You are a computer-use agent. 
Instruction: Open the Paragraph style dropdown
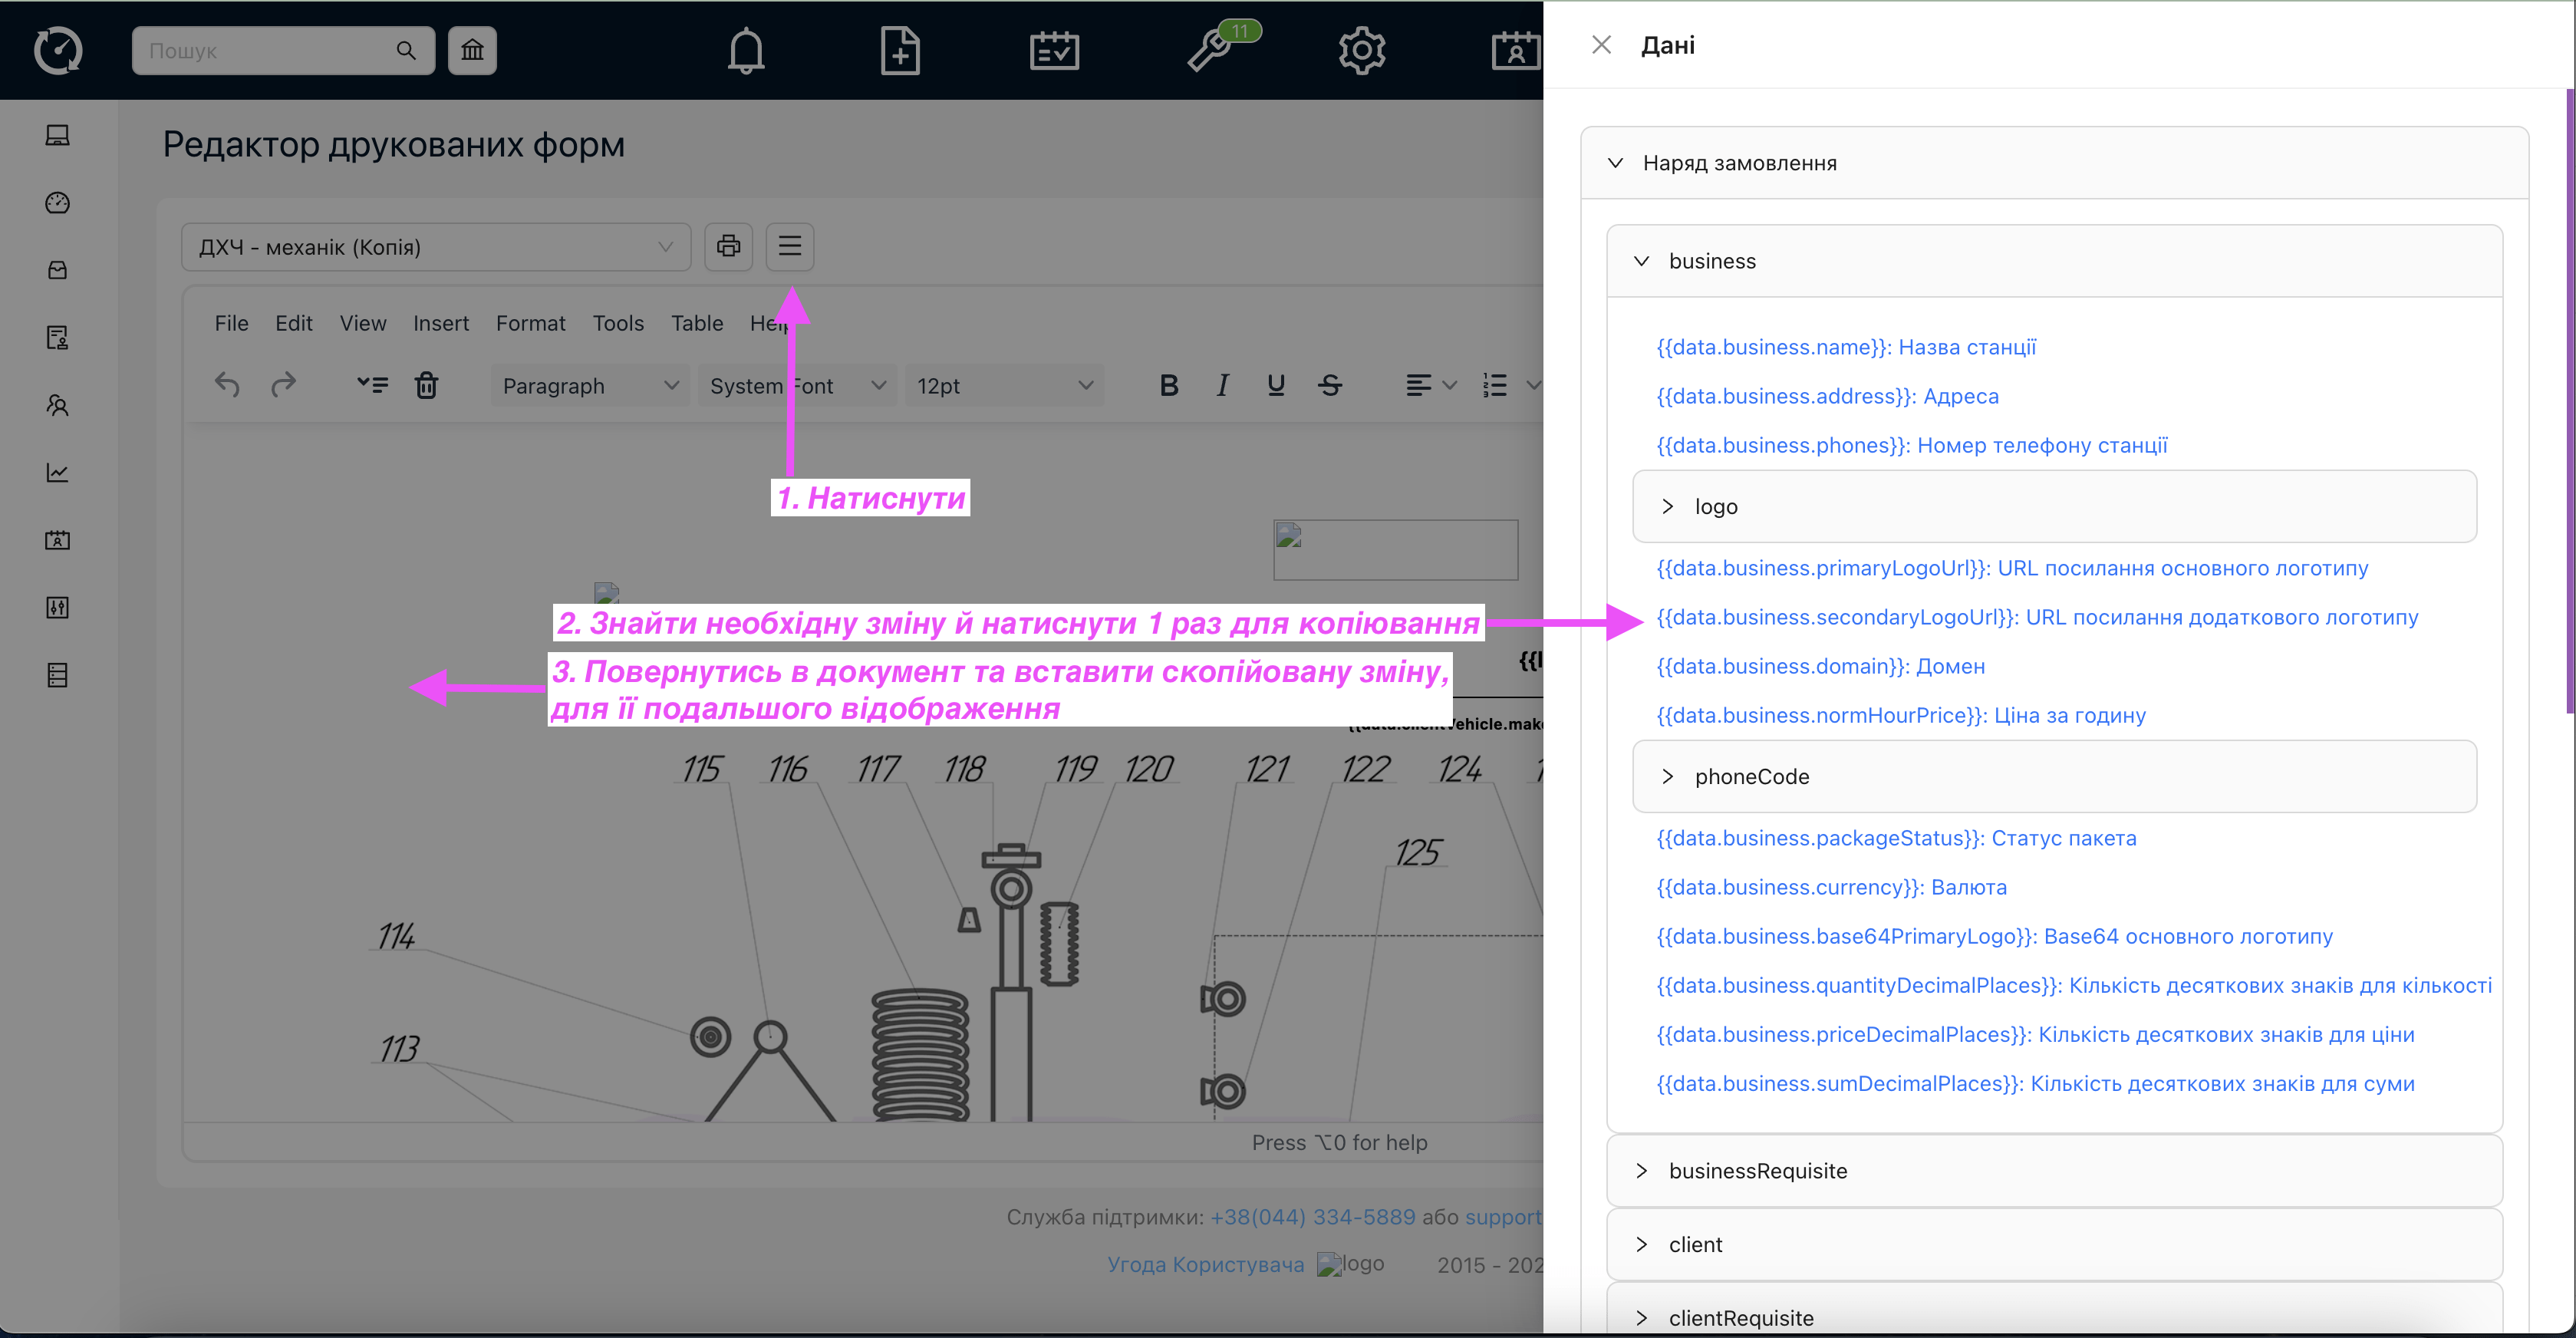point(589,386)
